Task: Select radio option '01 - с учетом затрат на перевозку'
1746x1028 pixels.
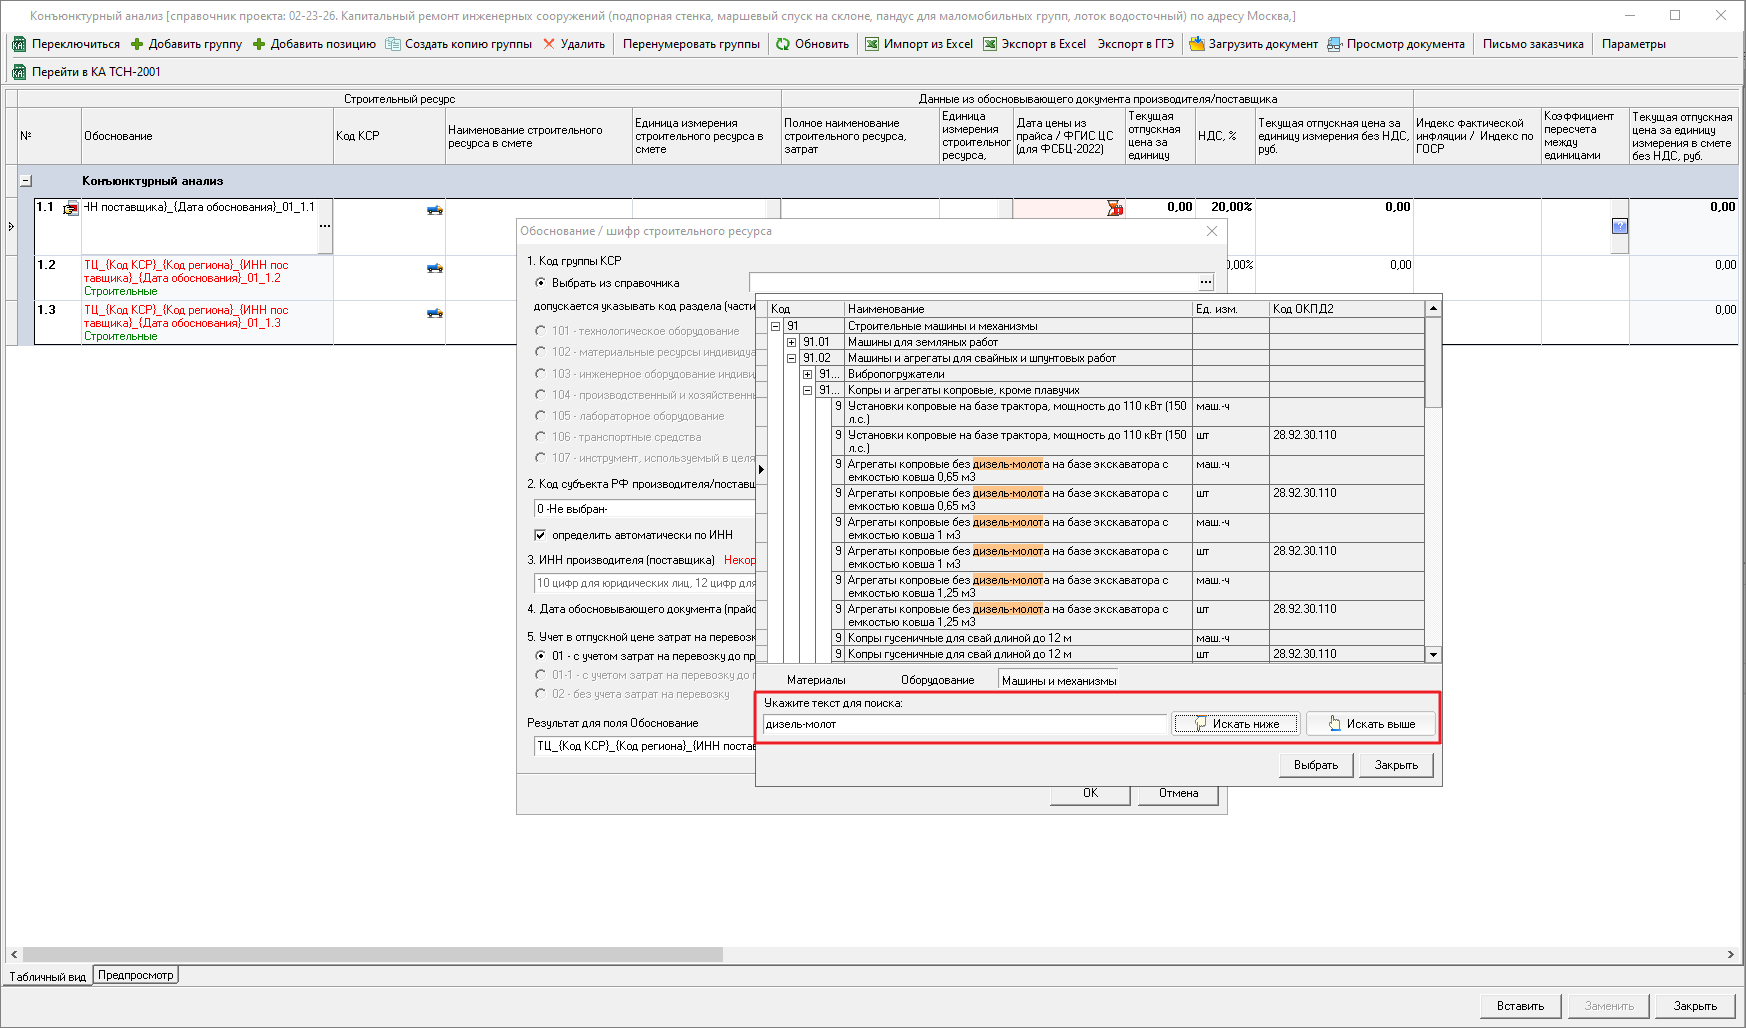Action: pos(541,656)
